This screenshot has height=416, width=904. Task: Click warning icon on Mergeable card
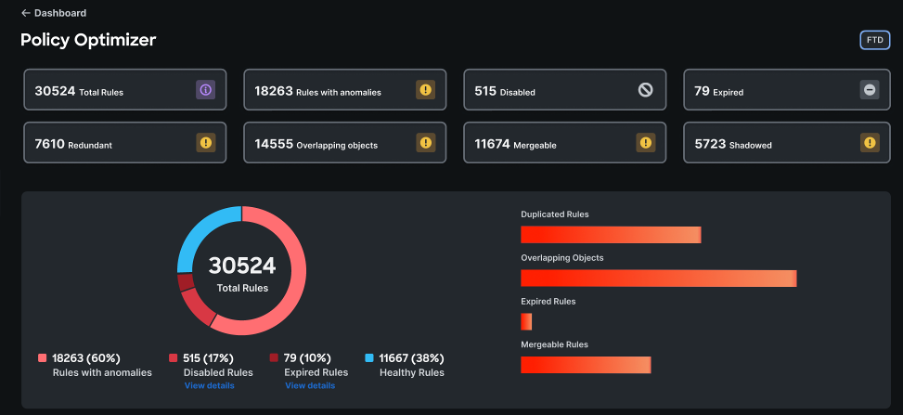point(646,143)
